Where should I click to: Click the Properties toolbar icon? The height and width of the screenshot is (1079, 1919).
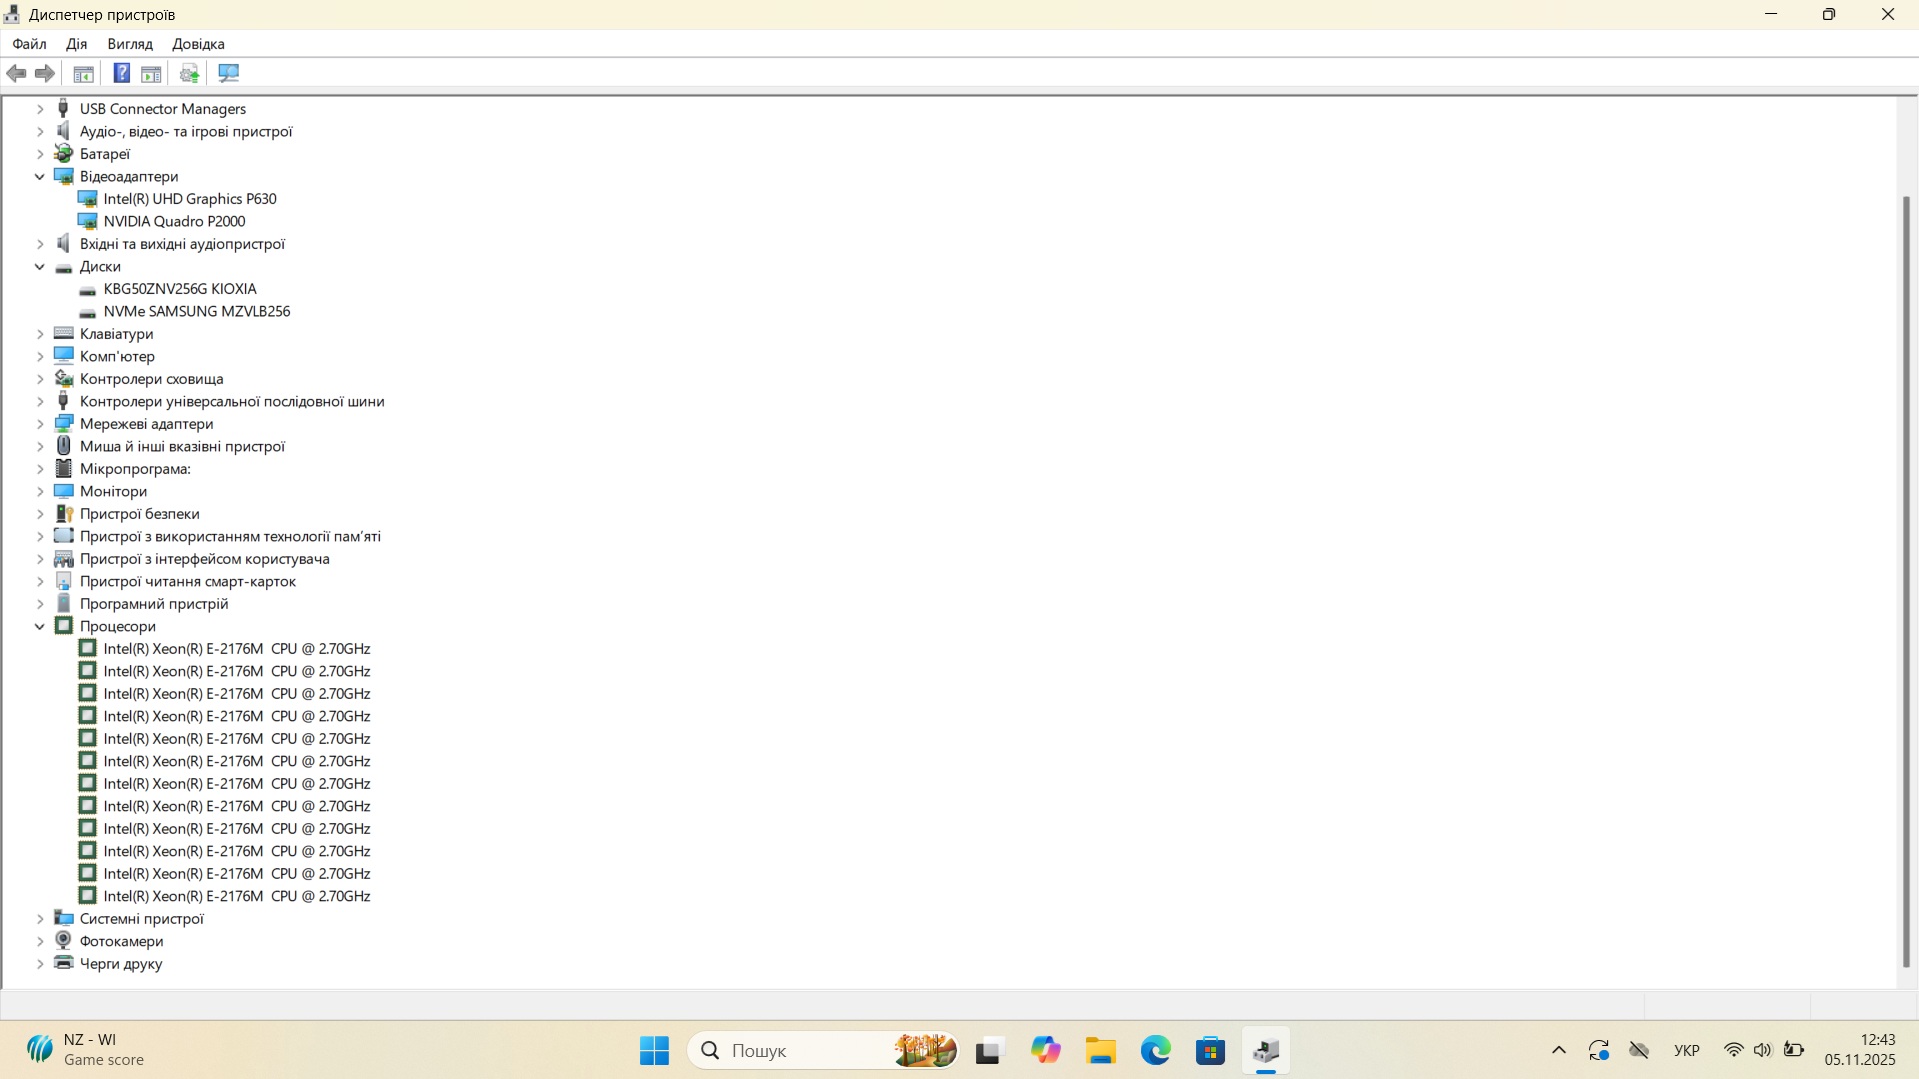click(x=84, y=73)
